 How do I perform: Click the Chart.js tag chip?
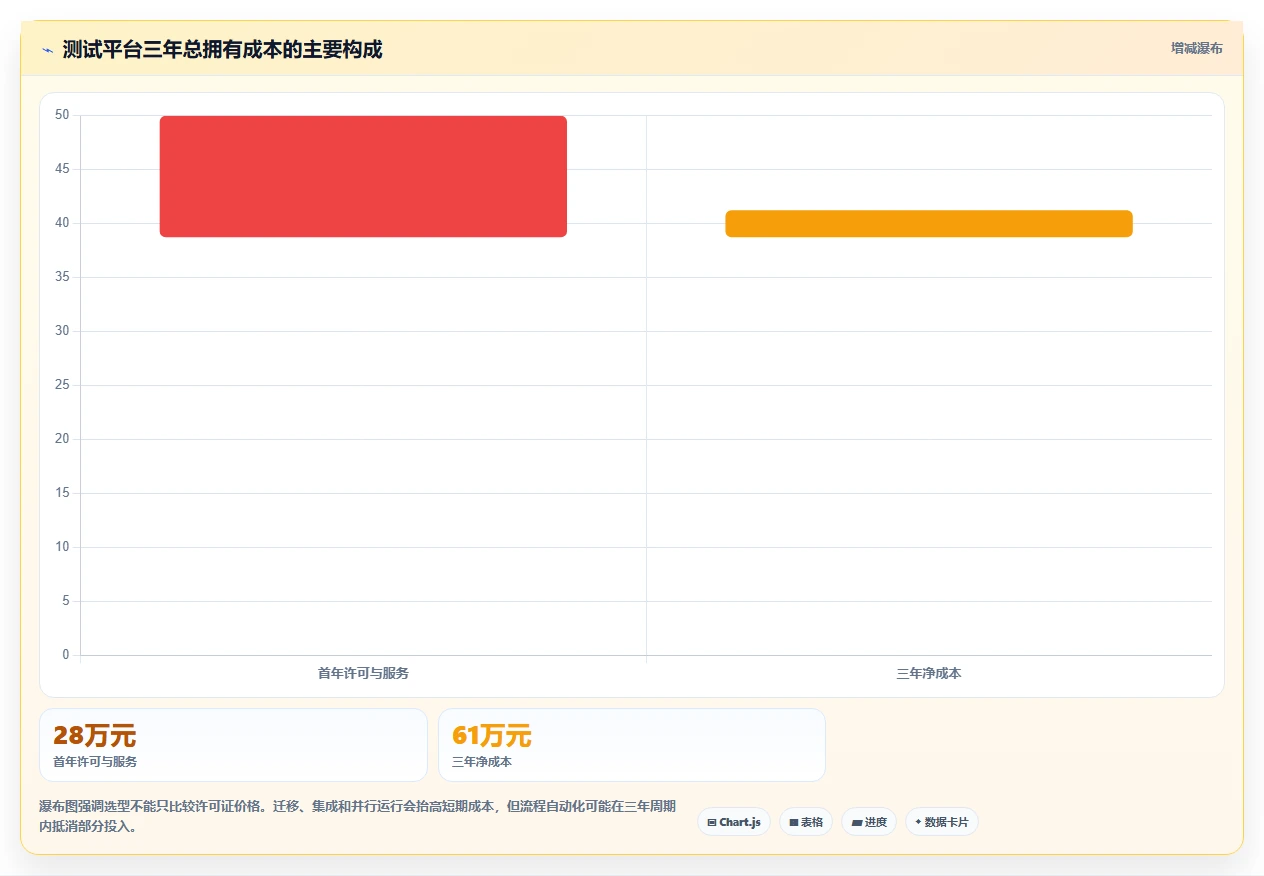[734, 822]
